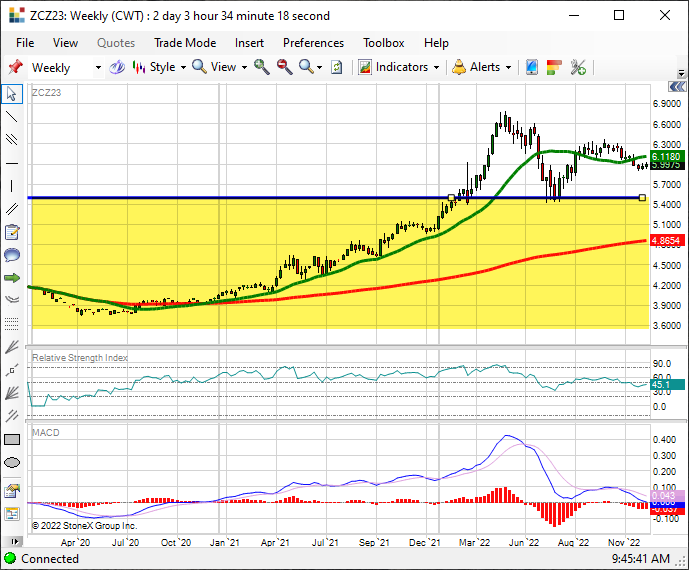Click the horizontal line's right square handle
The height and width of the screenshot is (570, 689).
(642, 198)
